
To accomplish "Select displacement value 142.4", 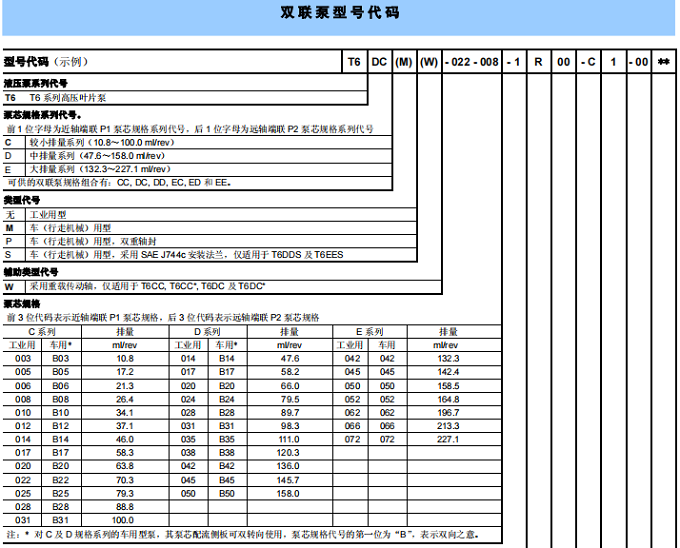I will point(448,372).
